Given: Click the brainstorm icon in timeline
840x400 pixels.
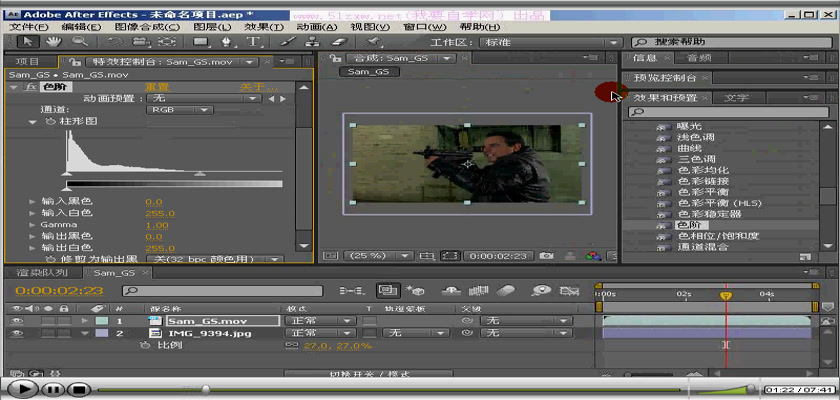Looking at the screenshot, I should [x=539, y=291].
